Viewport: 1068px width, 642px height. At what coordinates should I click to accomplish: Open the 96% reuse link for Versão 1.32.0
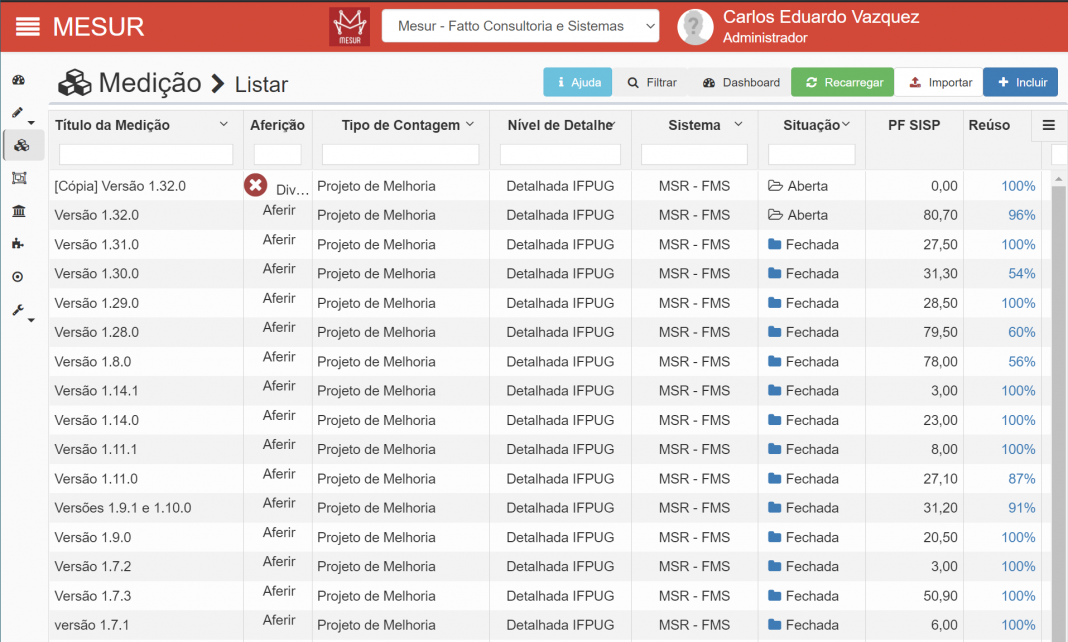click(x=1022, y=215)
